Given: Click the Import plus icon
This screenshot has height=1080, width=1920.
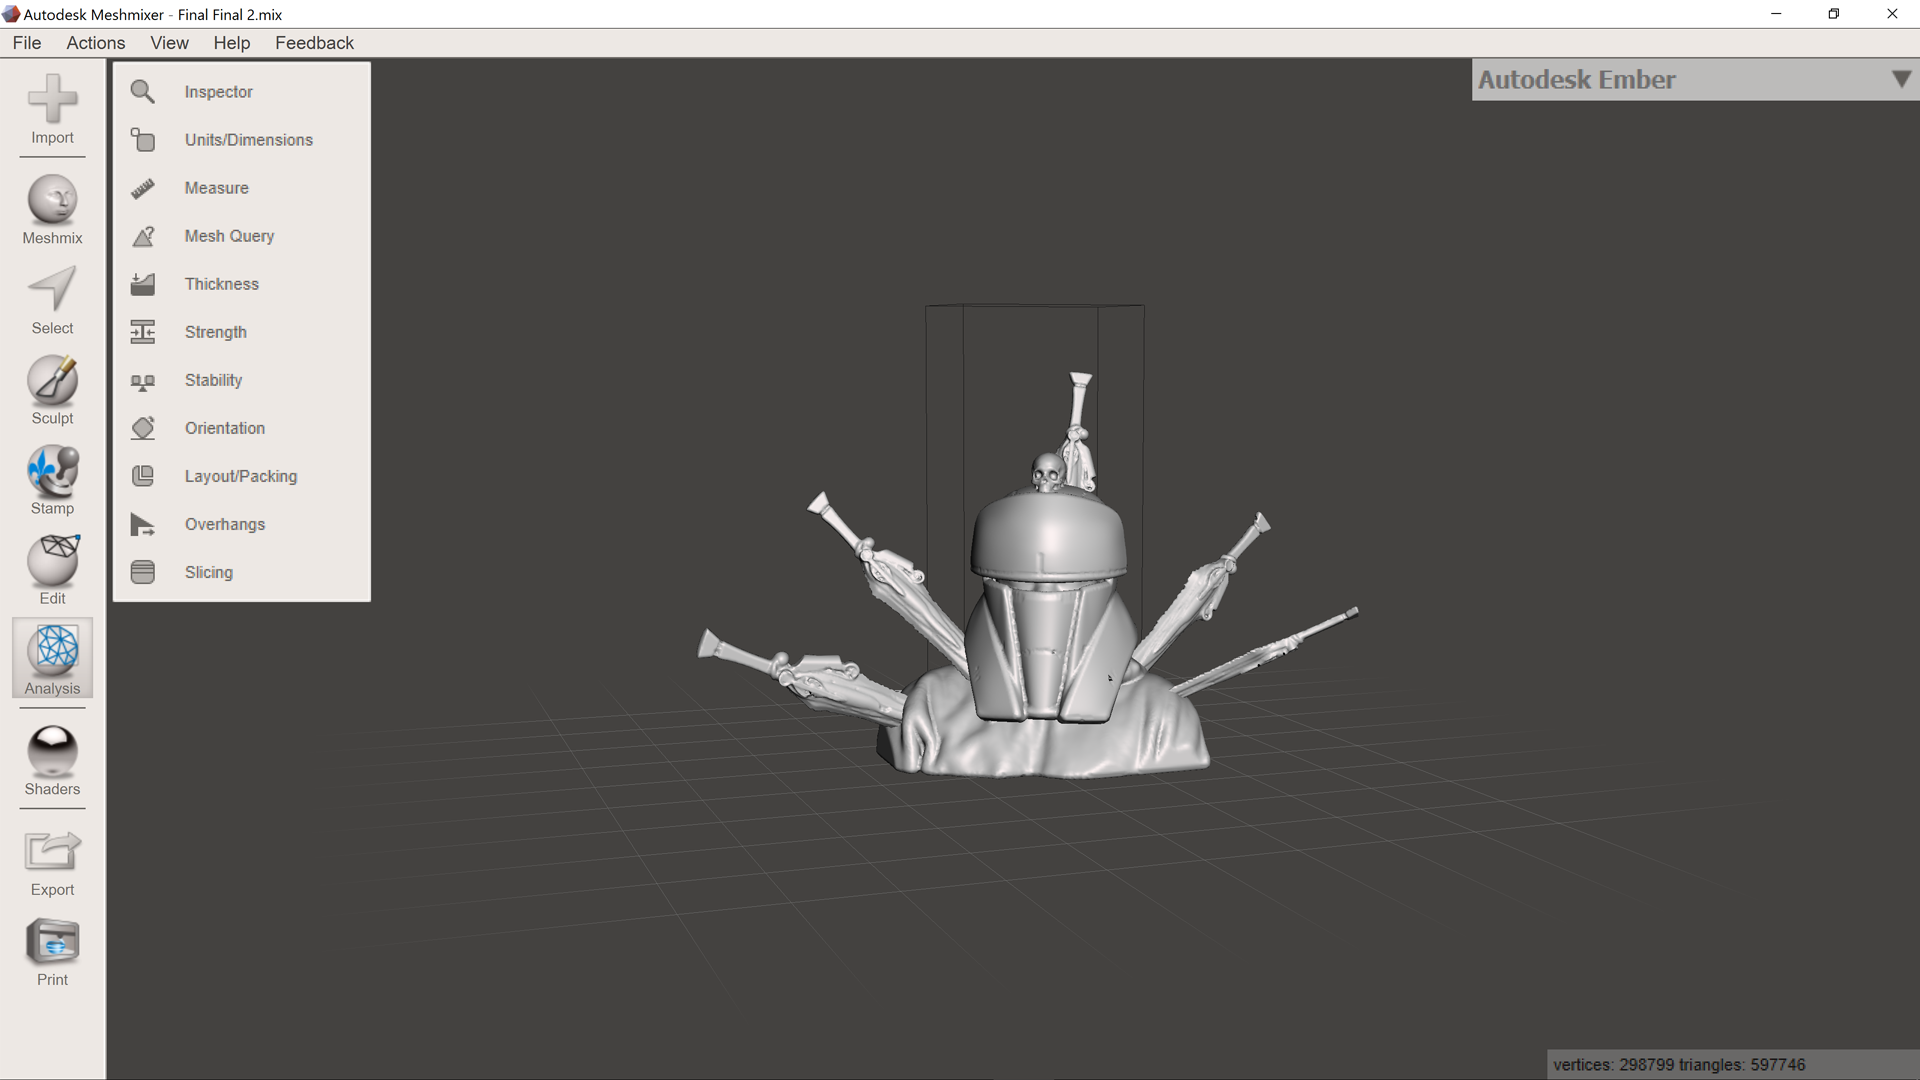Looking at the screenshot, I should click(52, 98).
